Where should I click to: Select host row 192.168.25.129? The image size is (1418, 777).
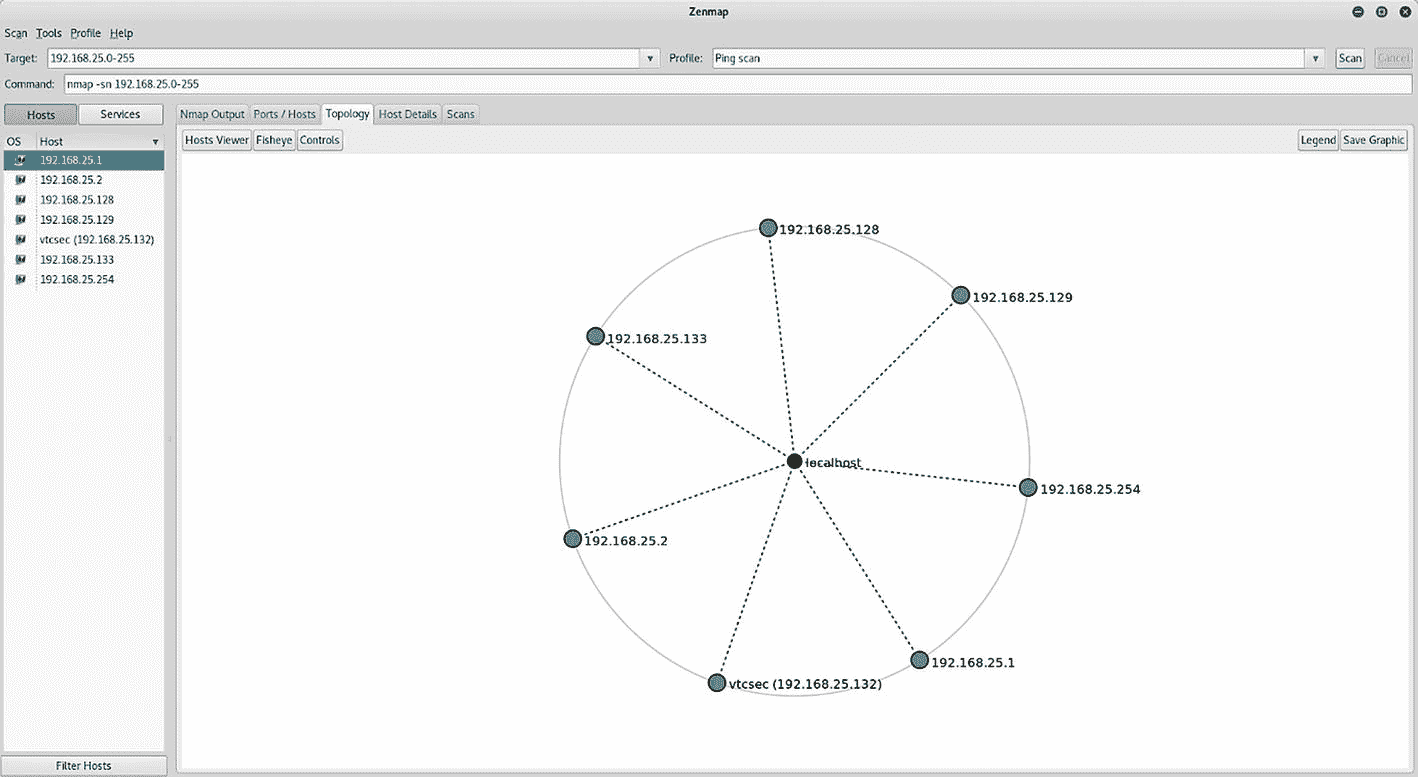click(84, 220)
